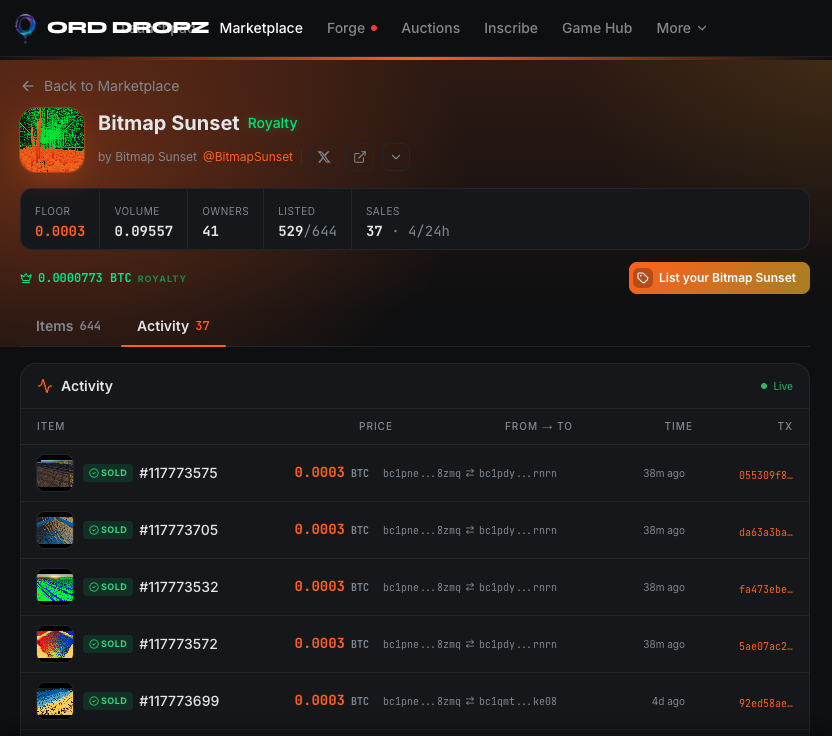
Task: Open the Inscribe nav item
Action: coord(510,28)
